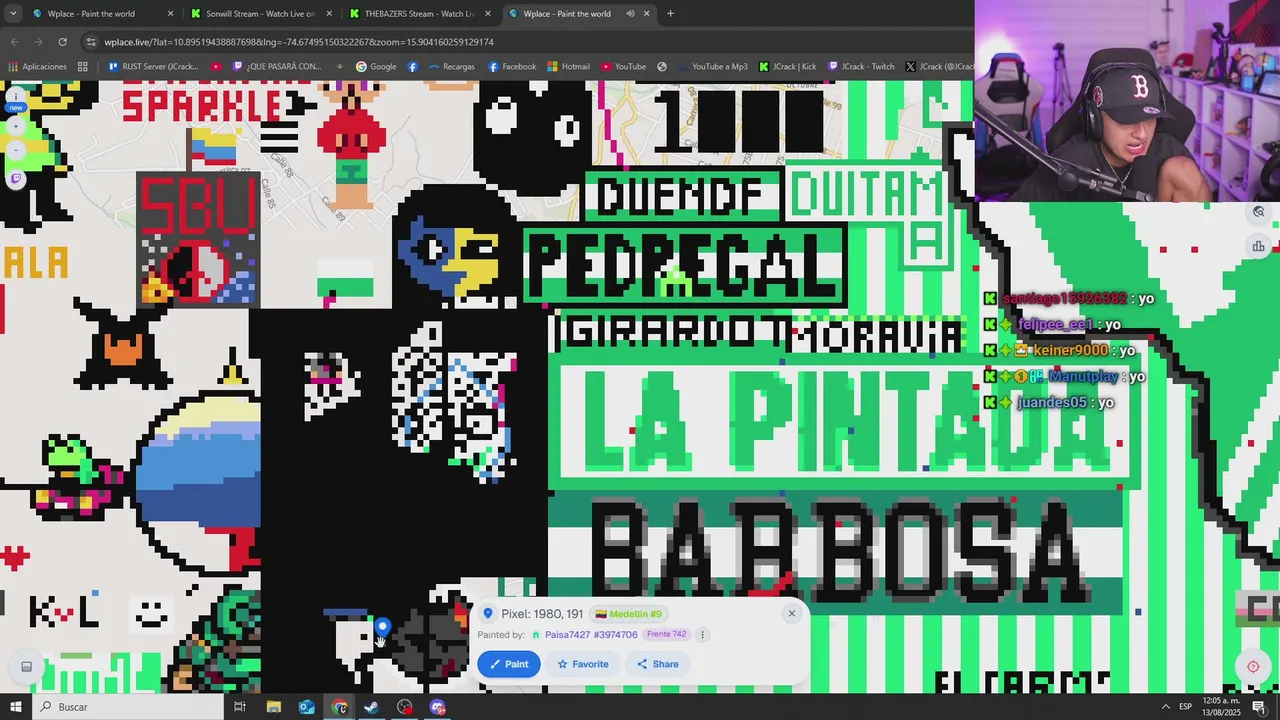The width and height of the screenshot is (1280, 720).
Task: Open Aplicaciones bookmarks shortcut
Action: tap(38, 67)
